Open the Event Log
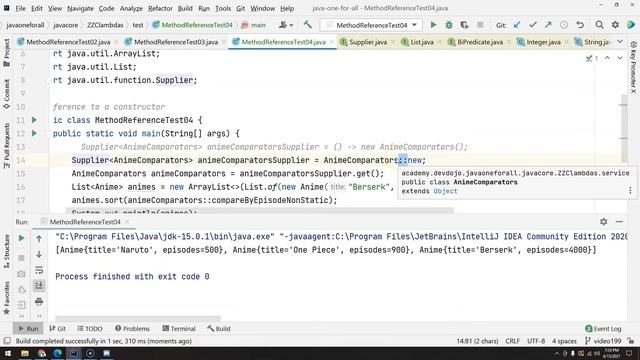 (x=603, y=329)
